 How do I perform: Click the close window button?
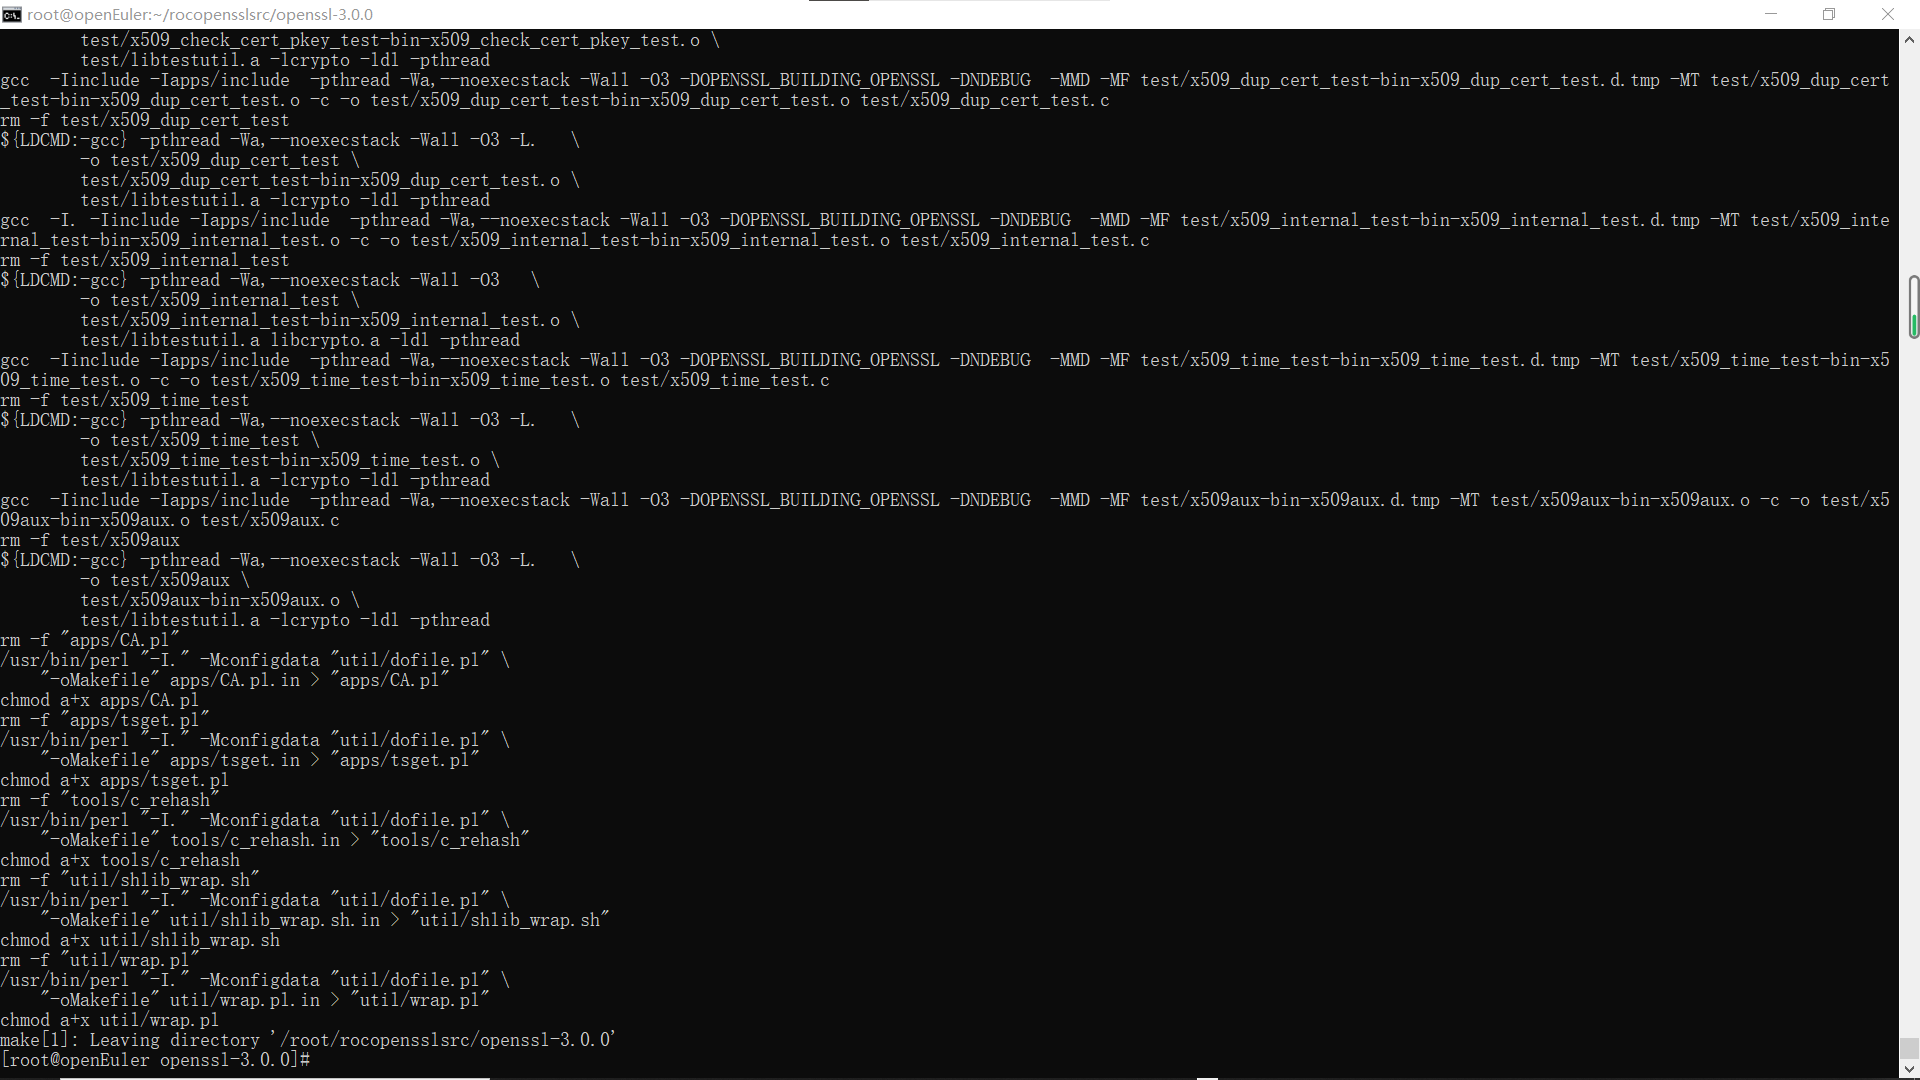pyautogui.click(x=1888, y=13)
